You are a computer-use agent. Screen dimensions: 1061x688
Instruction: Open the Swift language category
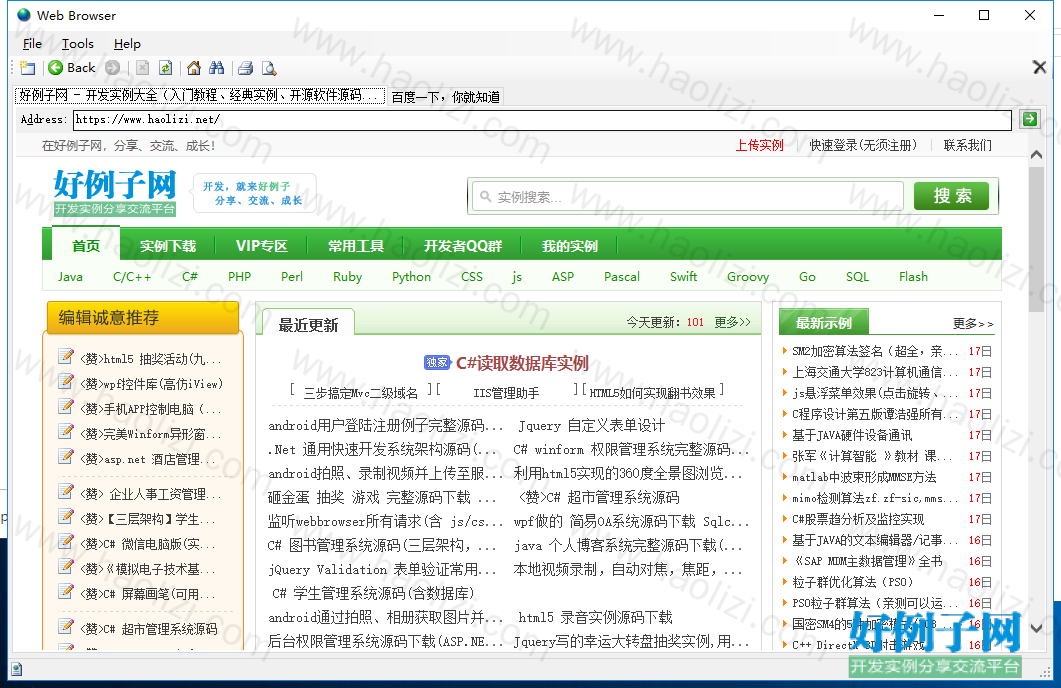click(683, 277)
